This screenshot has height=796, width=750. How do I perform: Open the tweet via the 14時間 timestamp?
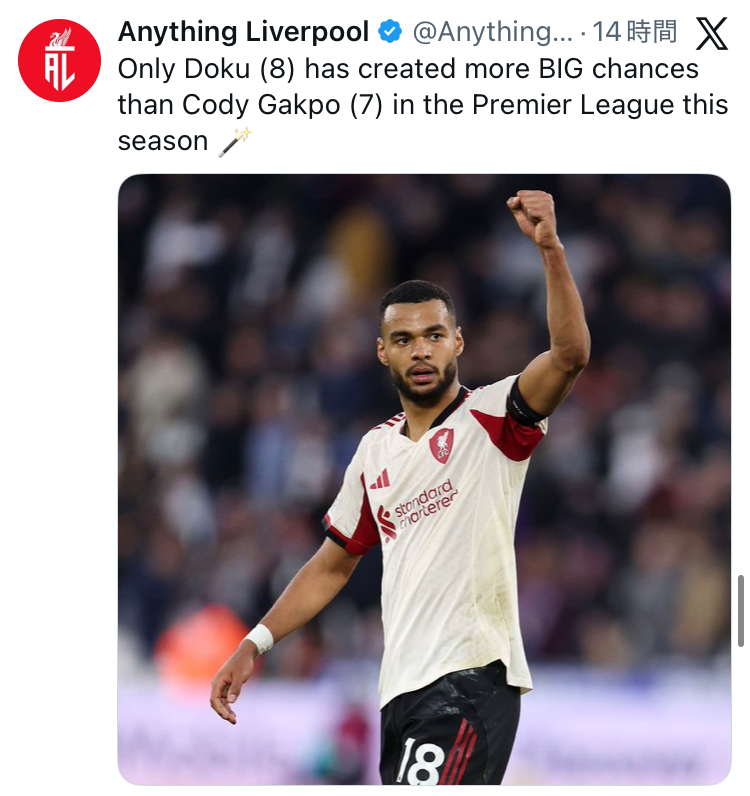click(634, 33)
